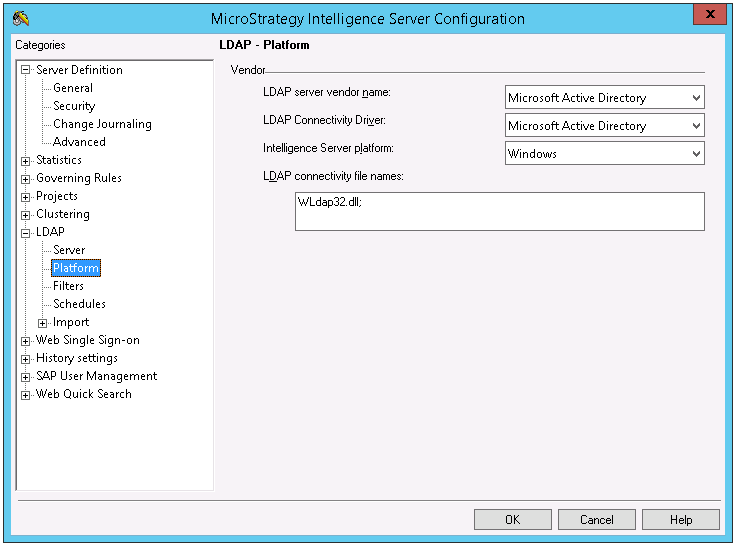Expand the Projects tree node
This screenshot has width=735, height=545.
(x=26, y=196)
